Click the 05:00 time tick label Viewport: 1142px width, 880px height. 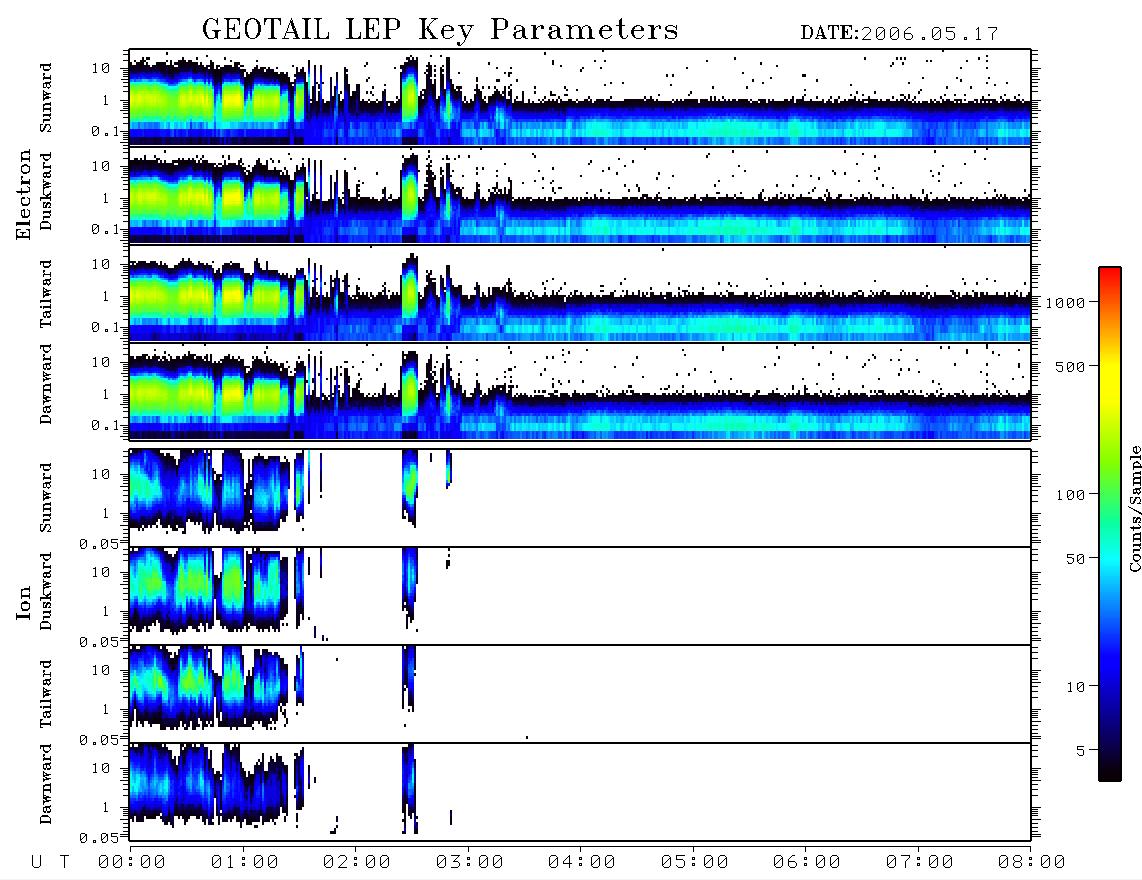click(x=695, y=863)
